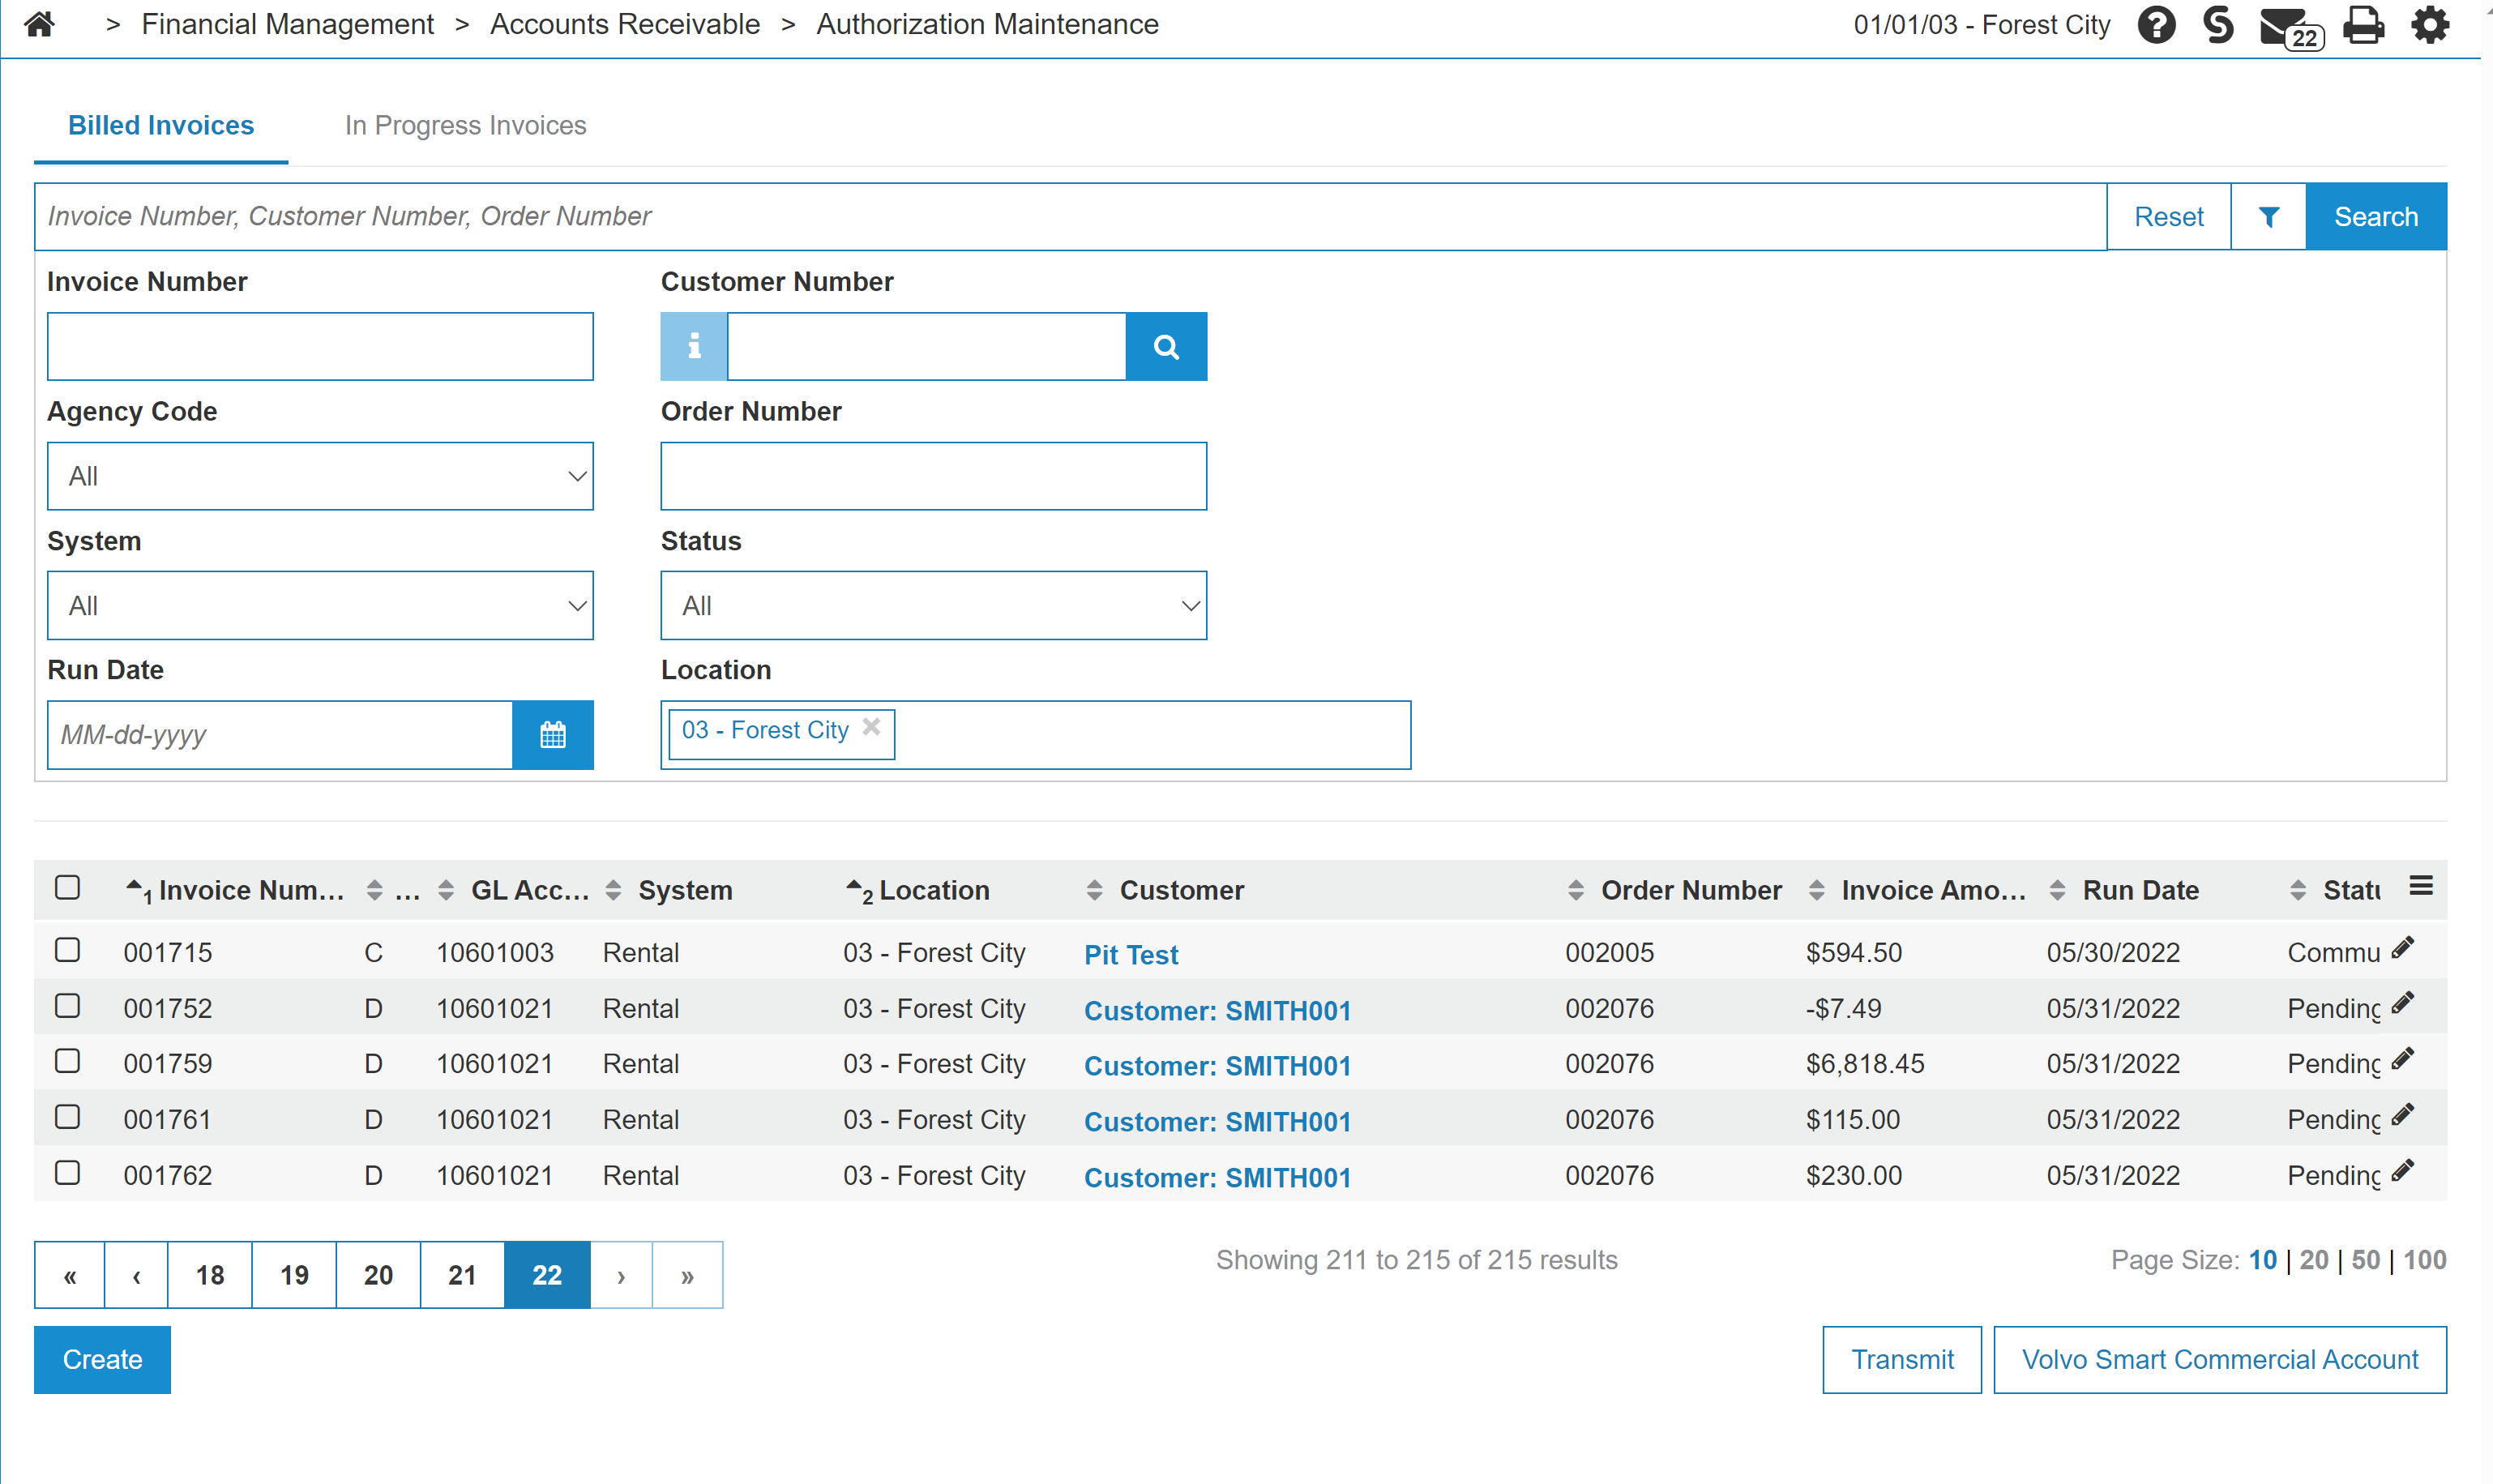
Task: Switch to the Billed Invoices tab
Action: [161, 126]
